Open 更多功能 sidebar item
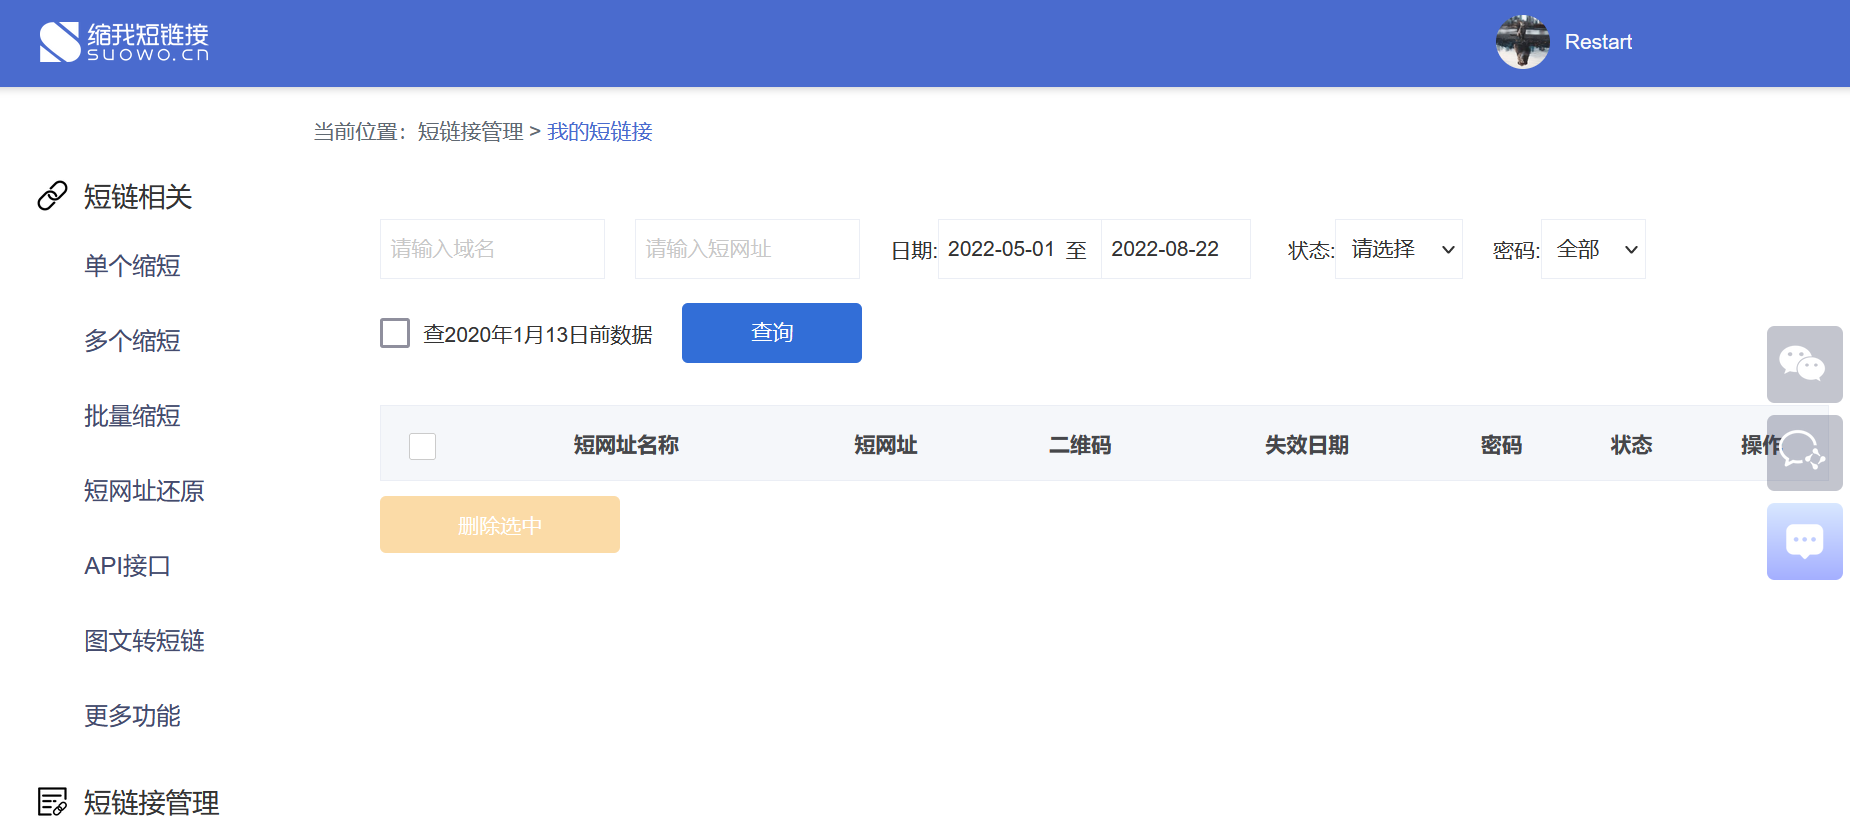This screenshot has width=1850, height=825. (132, 716)
